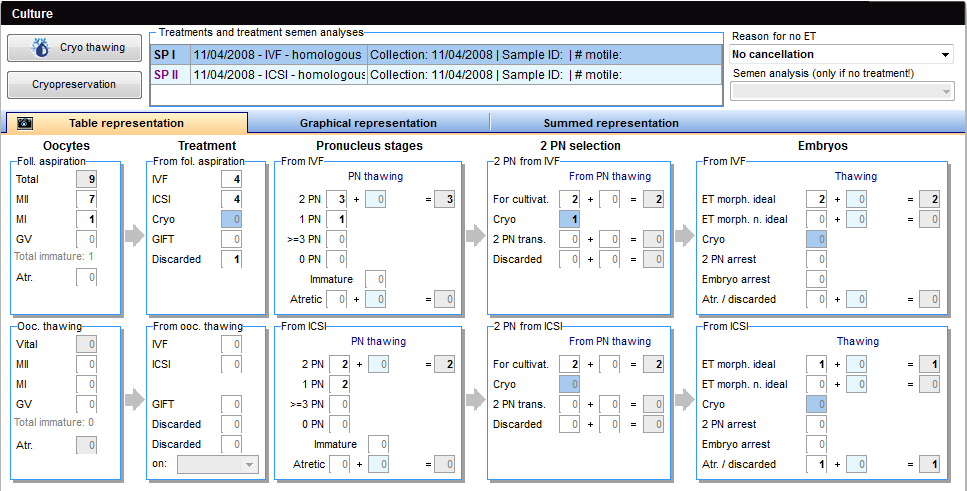967x491 pixels.
Task: Click the >=3 PN field in From IVF
Action: tap(336, 239)
